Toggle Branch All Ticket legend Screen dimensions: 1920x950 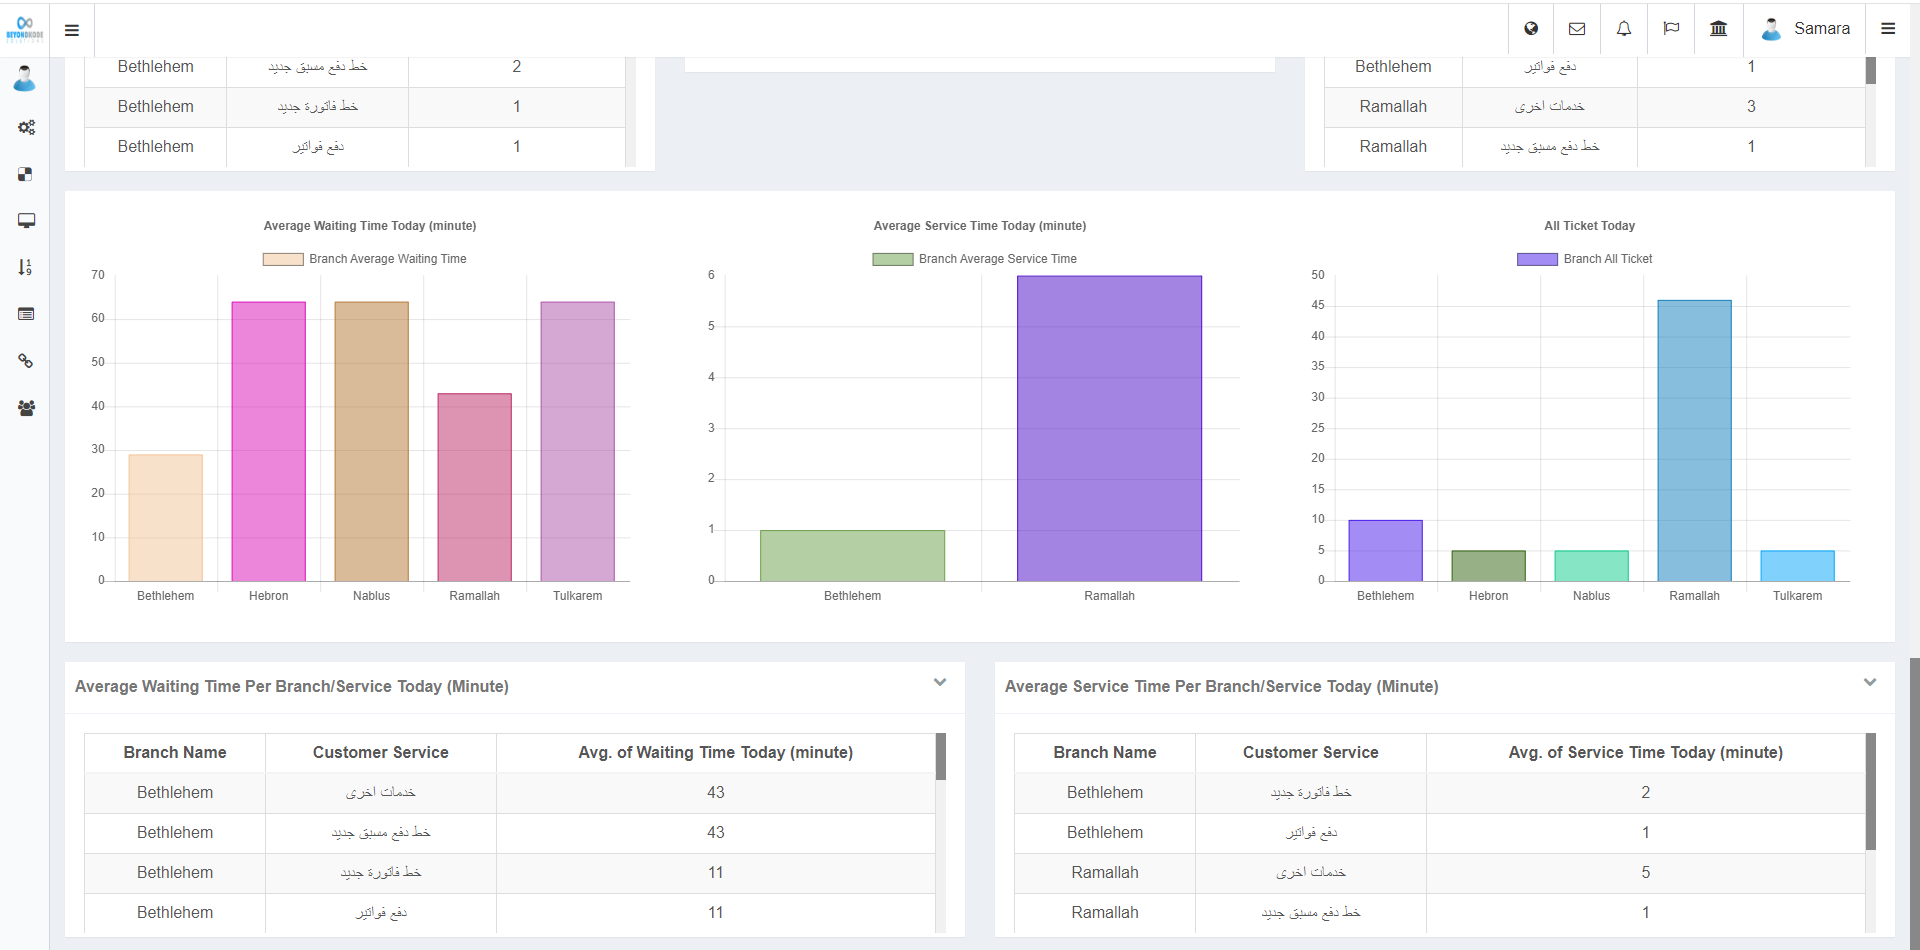pos(1585,259)
